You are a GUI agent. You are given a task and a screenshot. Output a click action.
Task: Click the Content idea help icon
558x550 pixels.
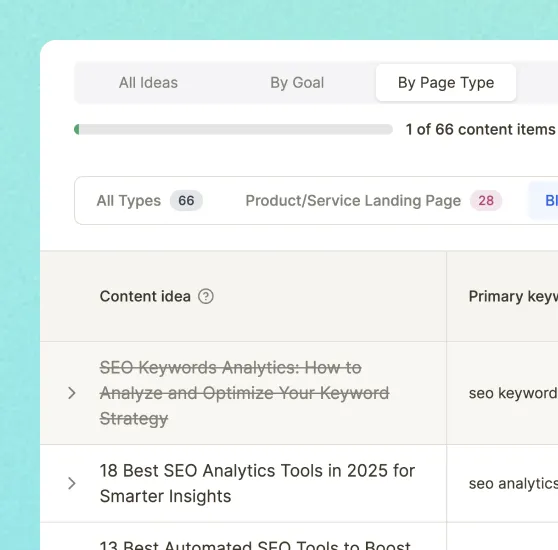[x=206, y=296]
